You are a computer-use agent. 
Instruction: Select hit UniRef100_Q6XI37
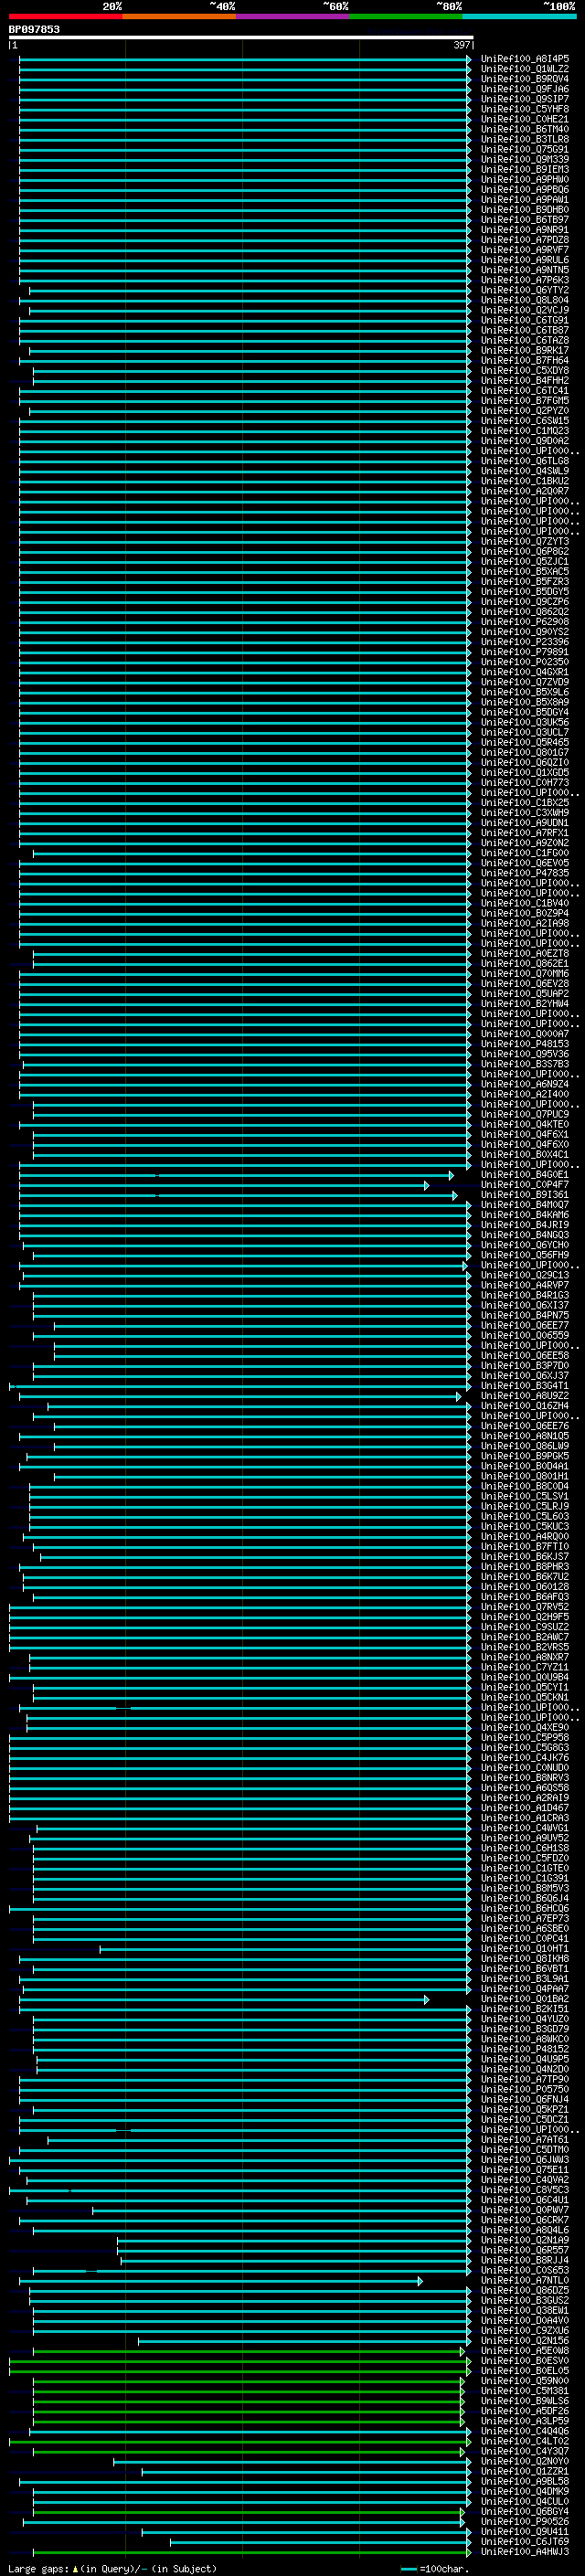525,1305
